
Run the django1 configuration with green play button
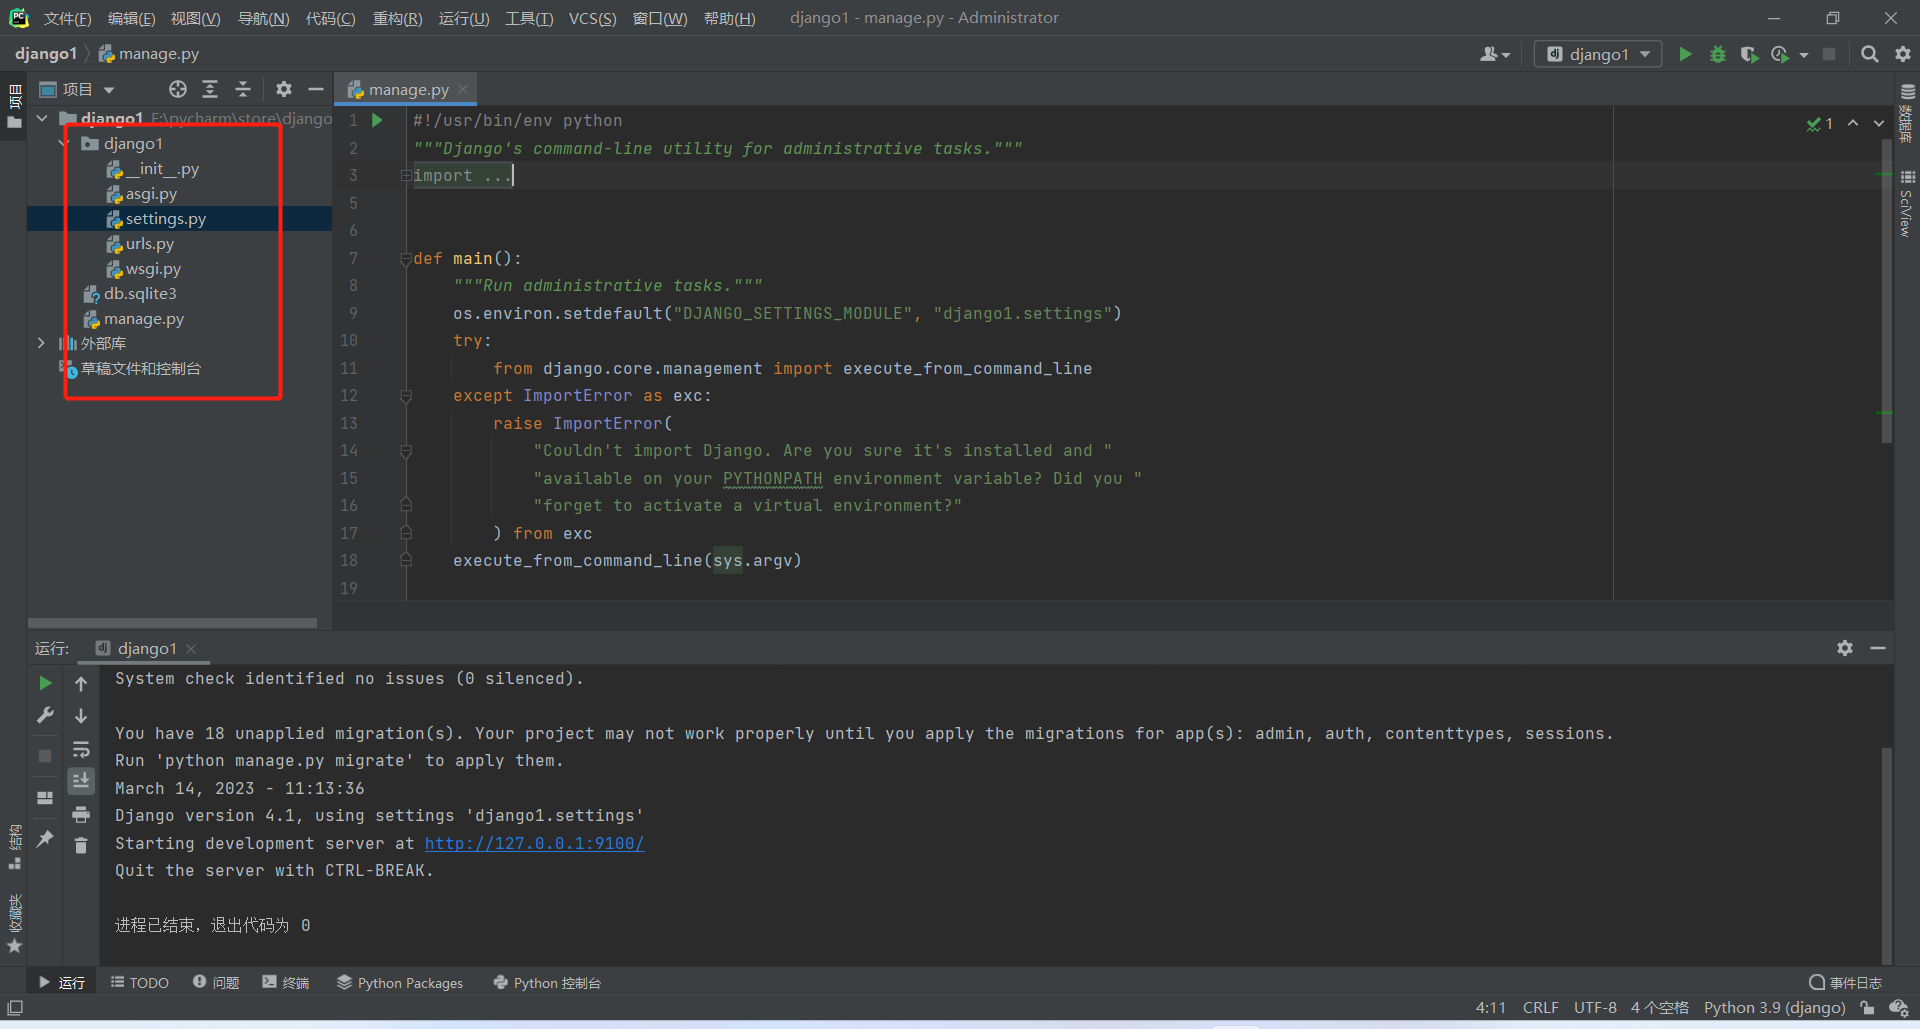(1685, 54)
